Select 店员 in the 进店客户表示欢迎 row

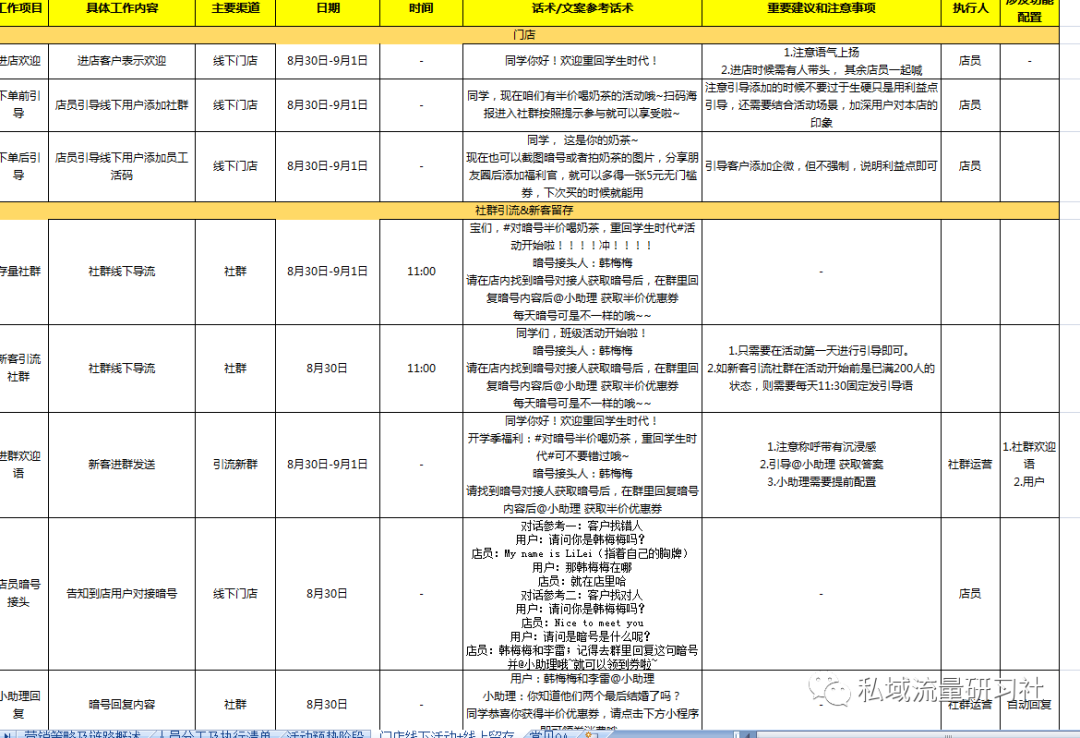pyautogui.click(x=970, y=61)
